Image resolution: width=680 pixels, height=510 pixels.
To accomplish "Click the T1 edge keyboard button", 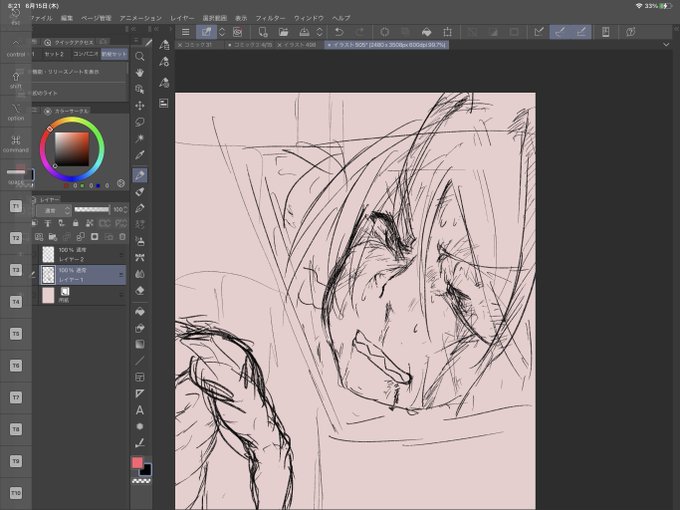I will [x=16, y=206].
